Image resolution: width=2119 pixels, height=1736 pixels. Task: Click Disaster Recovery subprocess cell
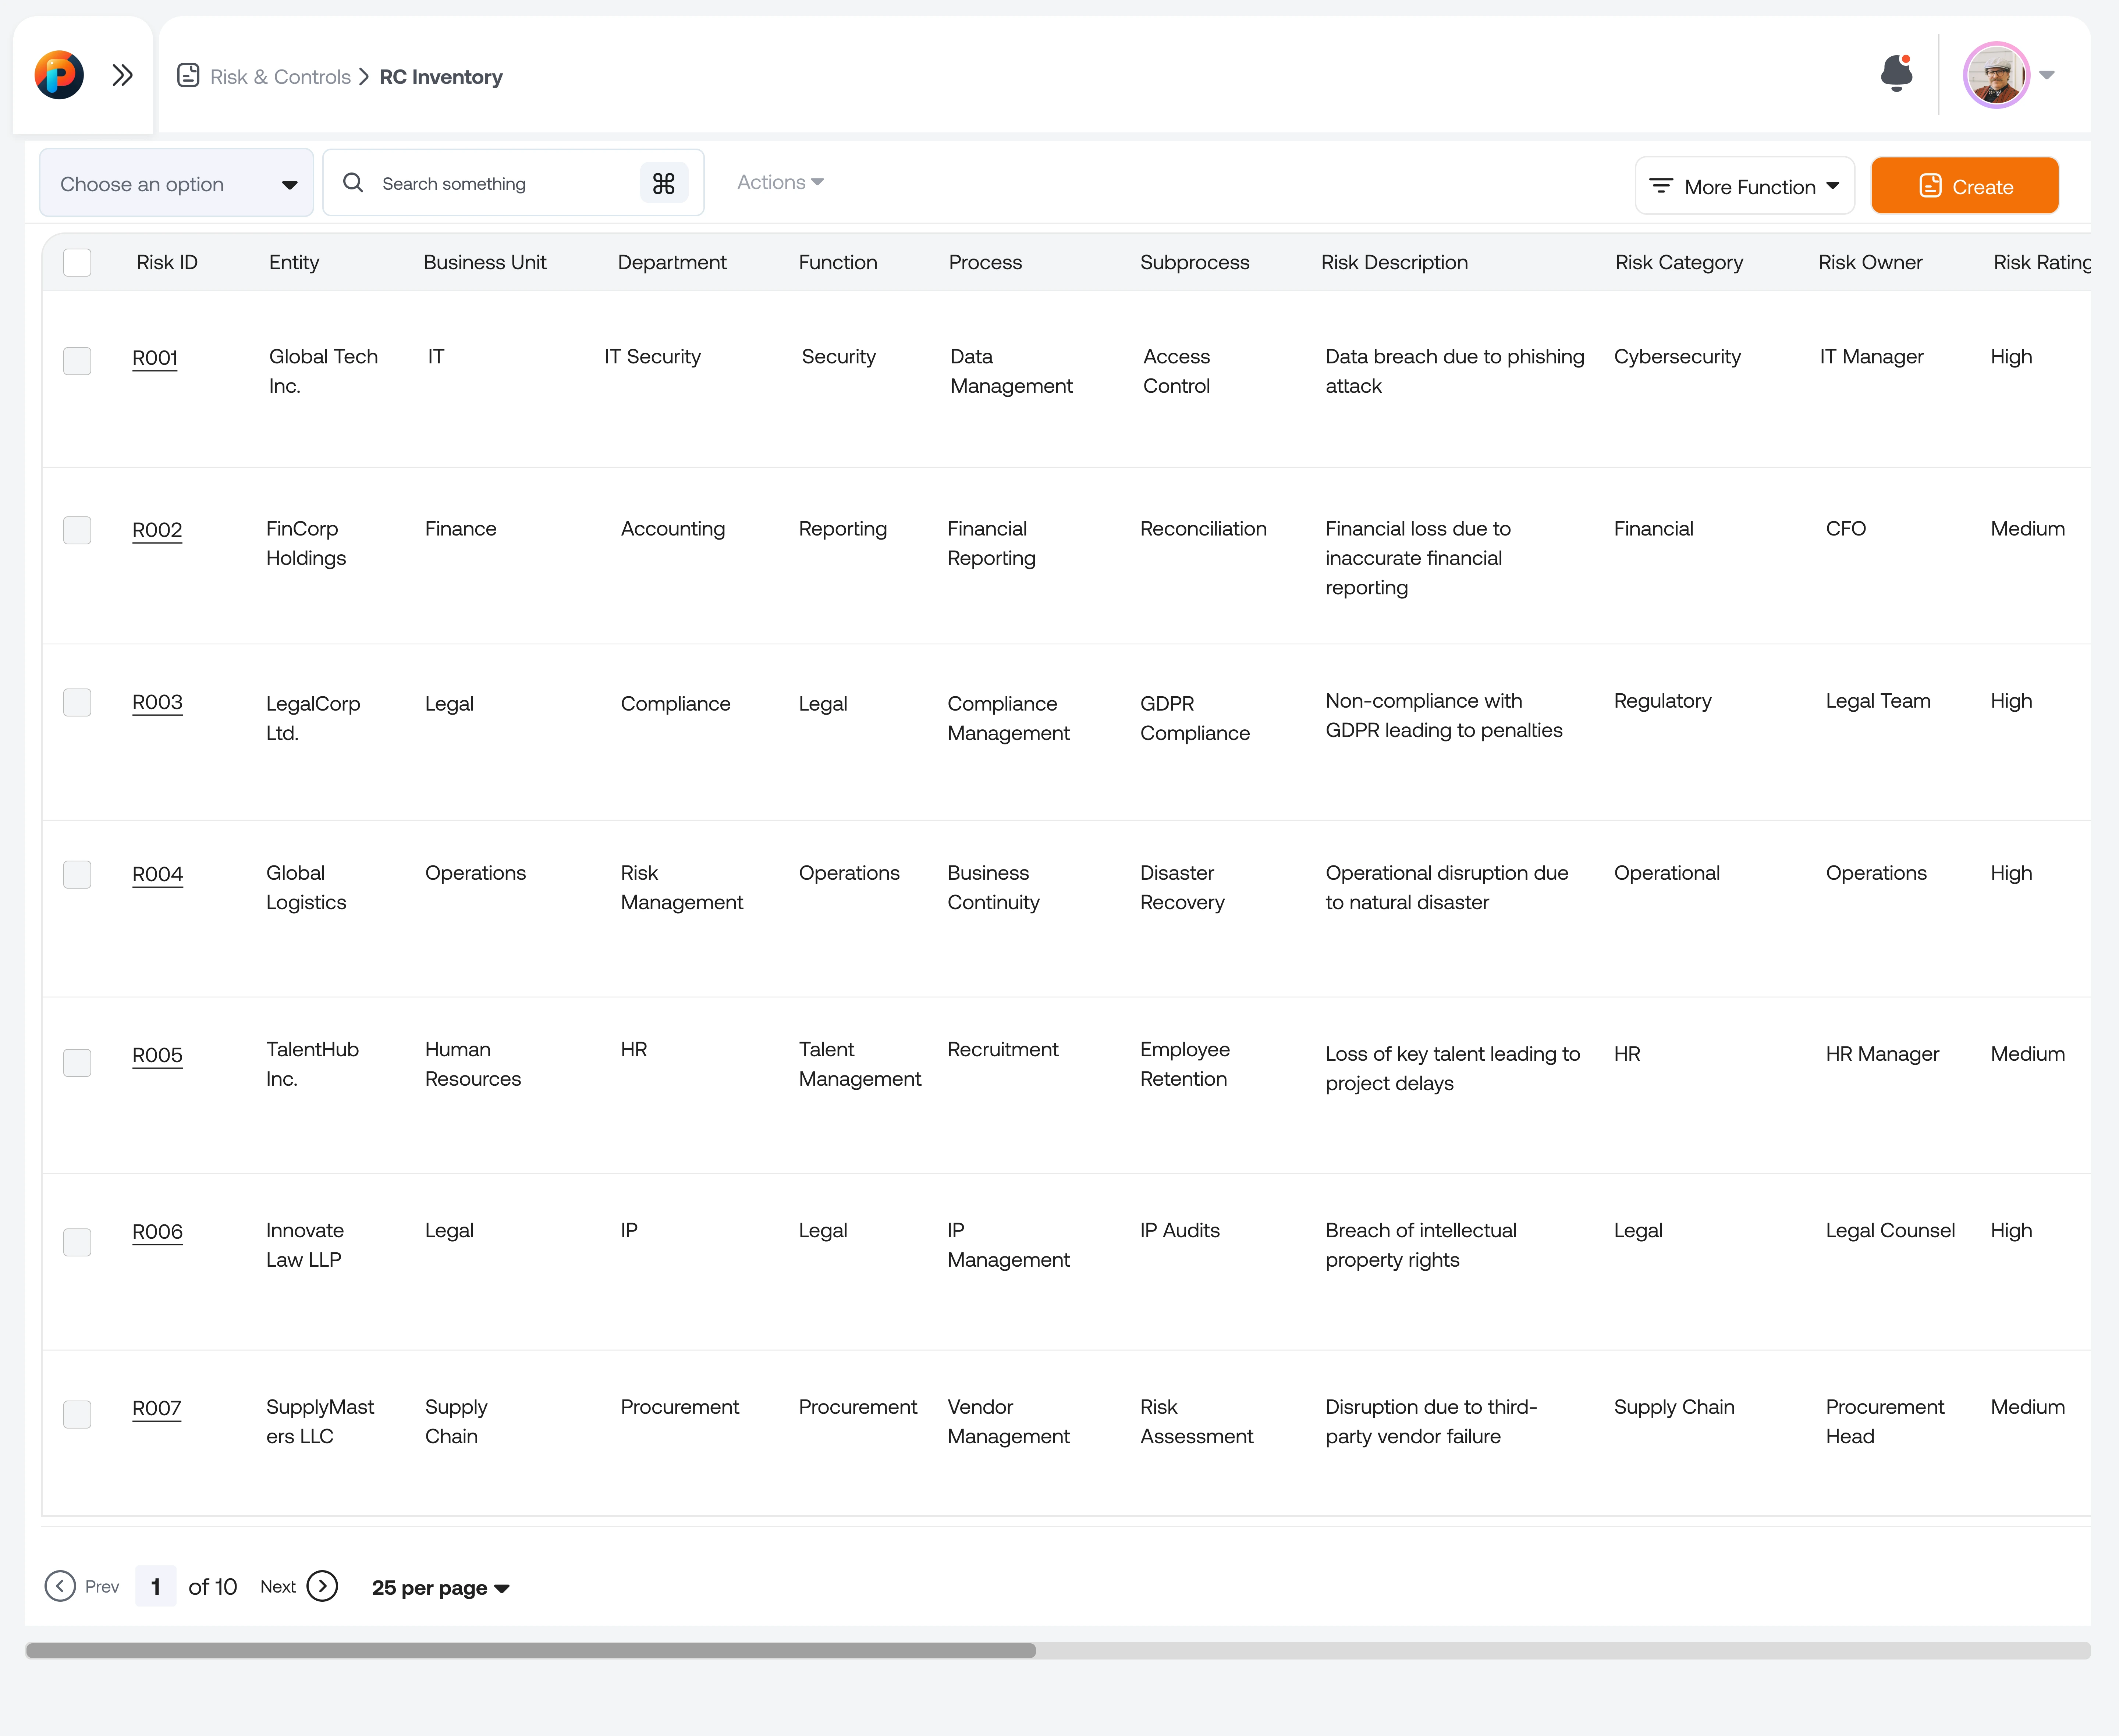pyautogui.click(x=1182, y=887)
